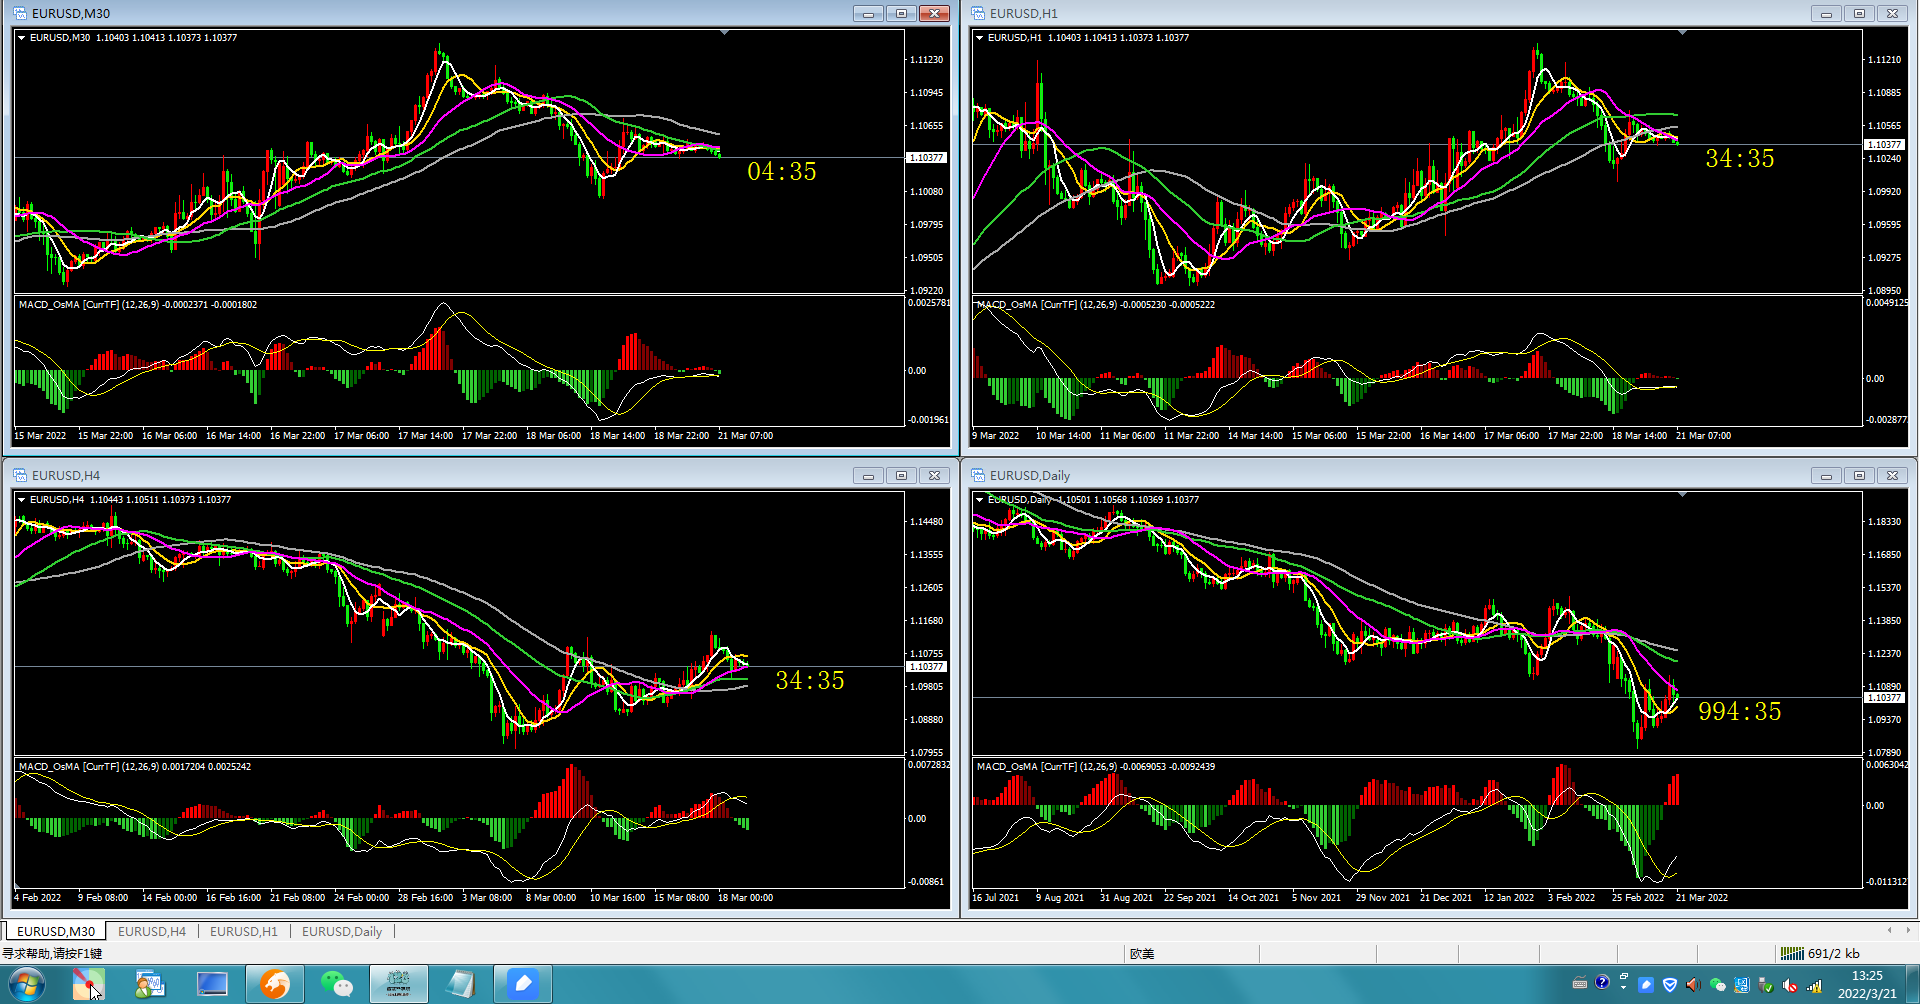
Task: Click the 34:35 countdown on H1 chart
Action: point(1740,159)
